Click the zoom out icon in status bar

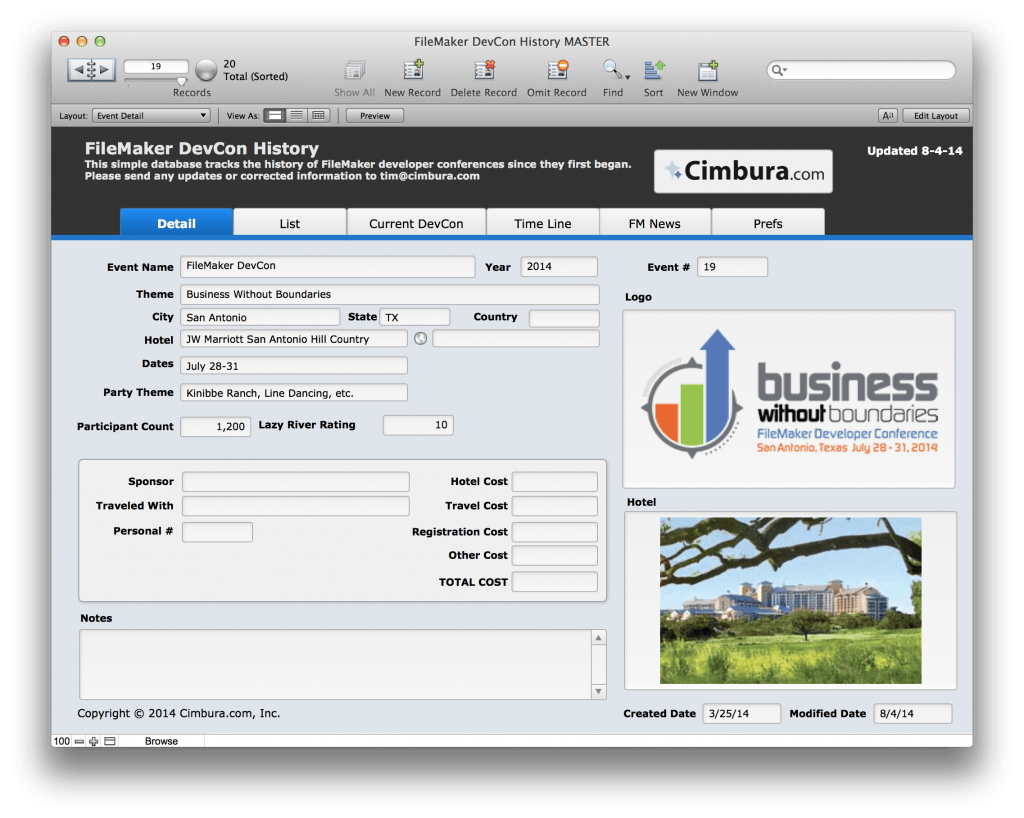click(x=79, y=741)
